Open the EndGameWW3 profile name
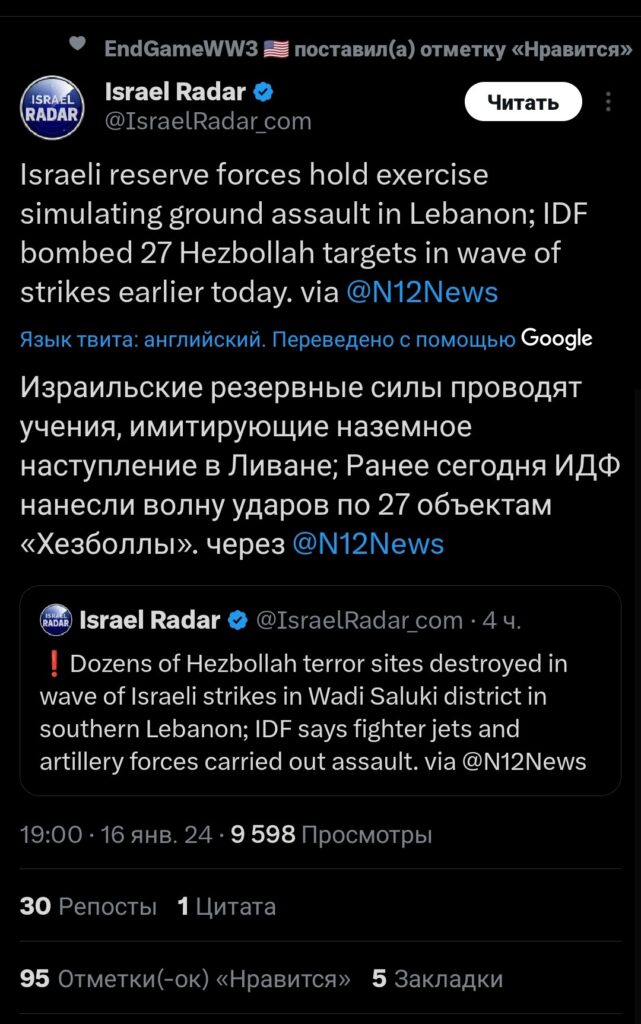This screenshot has width=641, height=1024. (x=181, y=49)
